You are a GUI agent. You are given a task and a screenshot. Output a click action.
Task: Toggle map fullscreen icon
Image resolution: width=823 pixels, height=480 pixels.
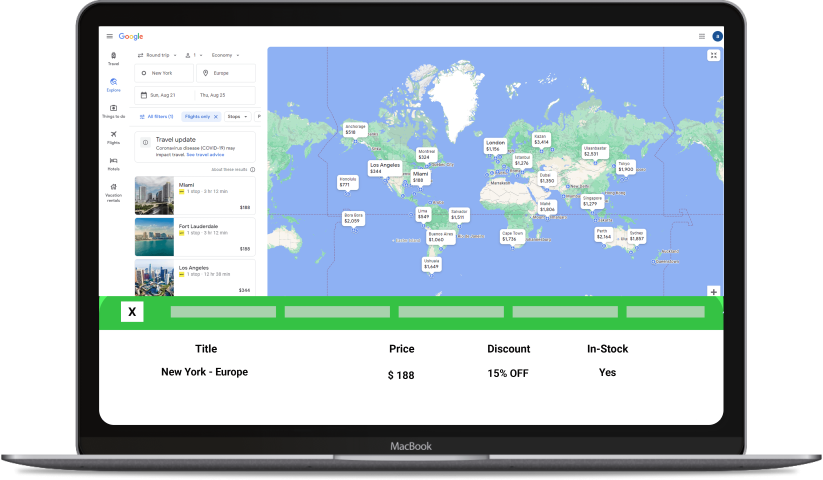713,55
